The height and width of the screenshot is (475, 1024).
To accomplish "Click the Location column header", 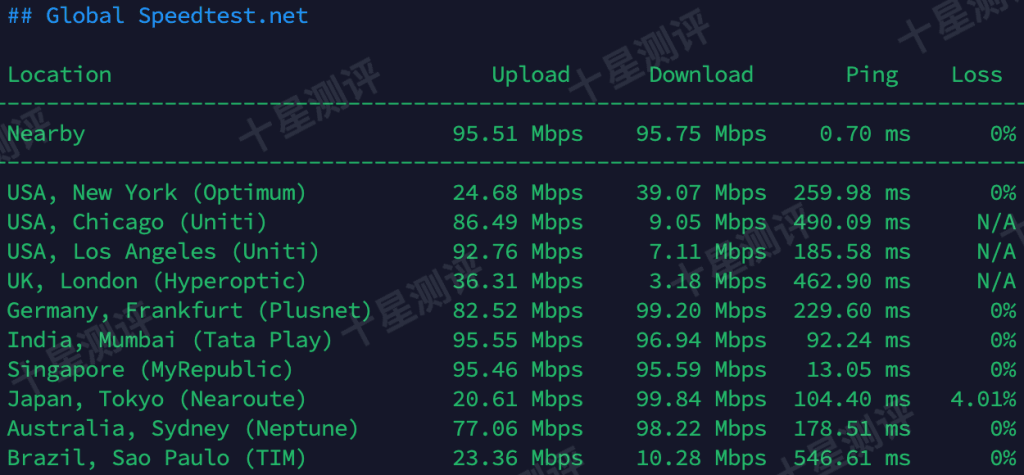I will click(59, 75).
